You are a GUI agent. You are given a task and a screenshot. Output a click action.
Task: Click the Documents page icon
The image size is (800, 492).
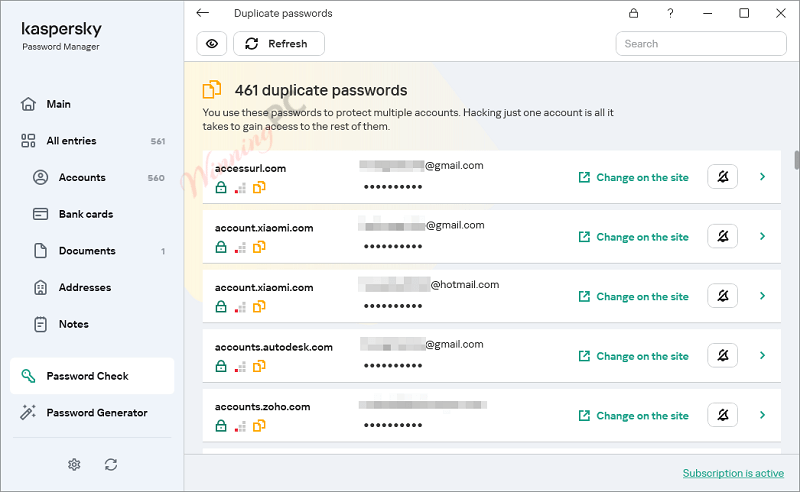(x=40, y=251)
